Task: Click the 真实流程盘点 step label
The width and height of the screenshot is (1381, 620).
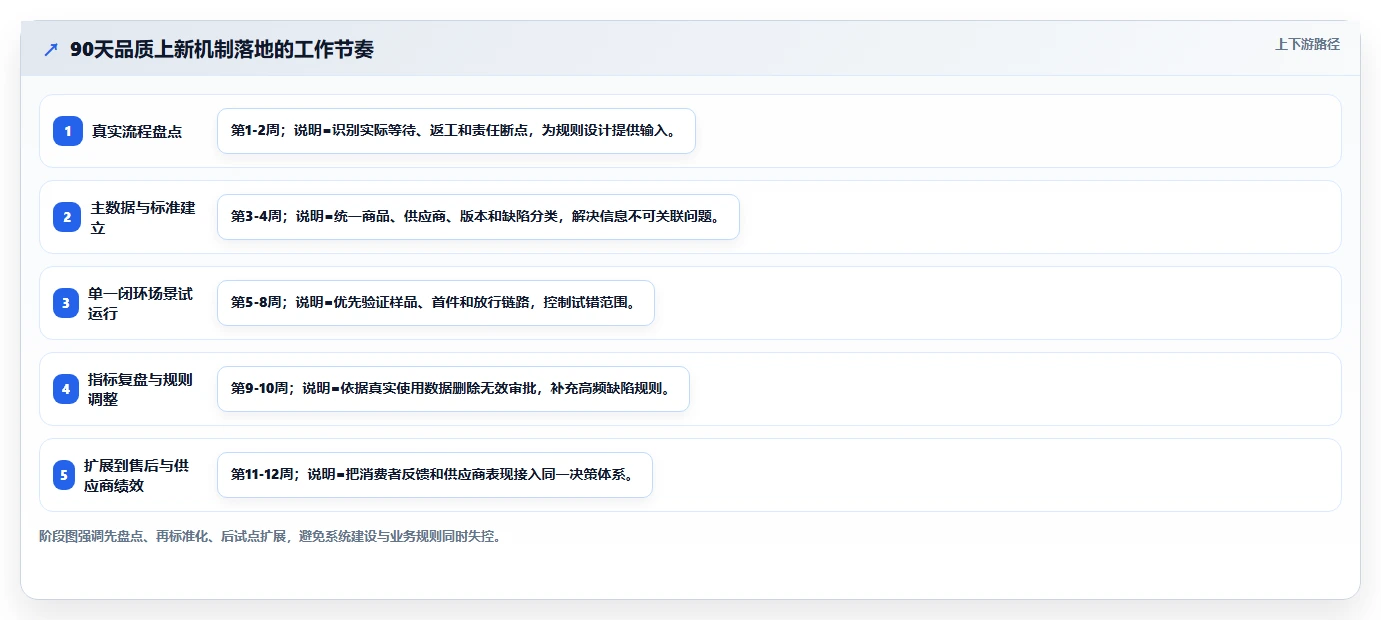Action: click(137, 131)
